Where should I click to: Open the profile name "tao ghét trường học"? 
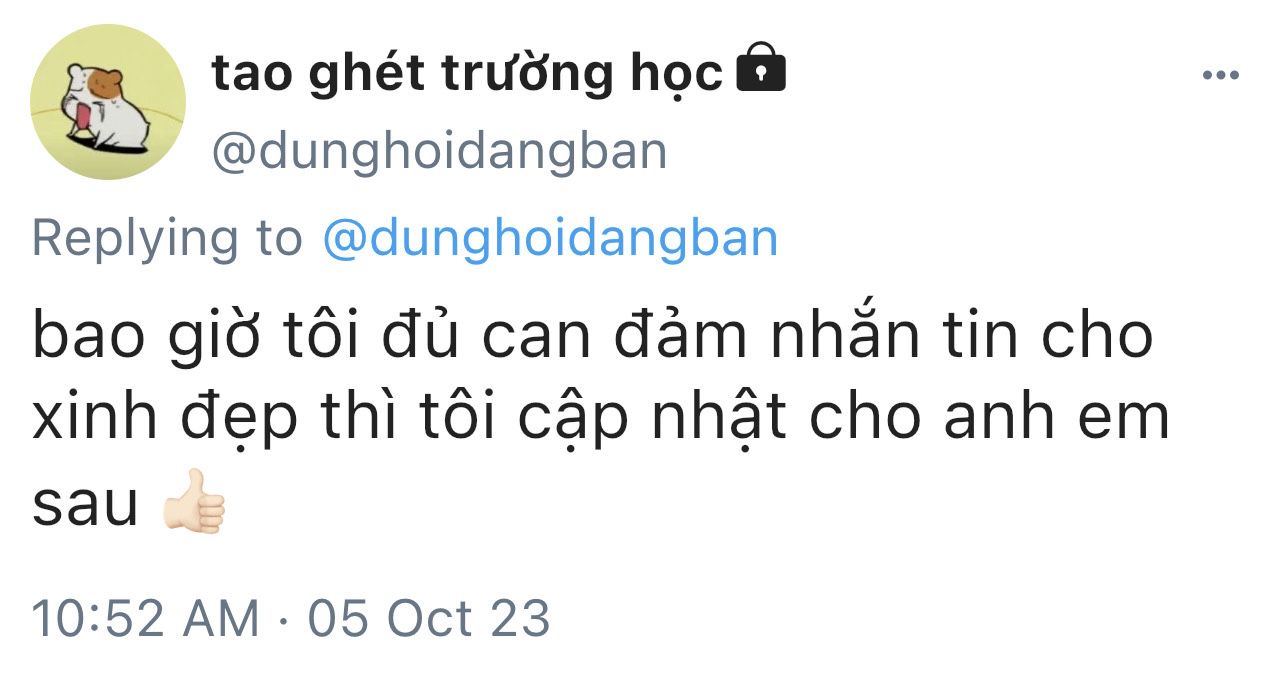click(467, 74)
